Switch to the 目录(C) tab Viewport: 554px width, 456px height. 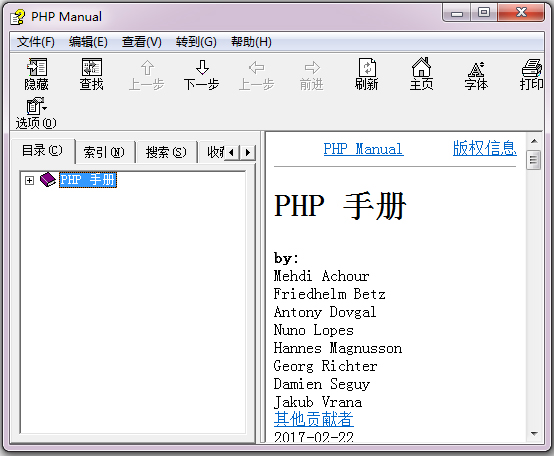(43, 151)
